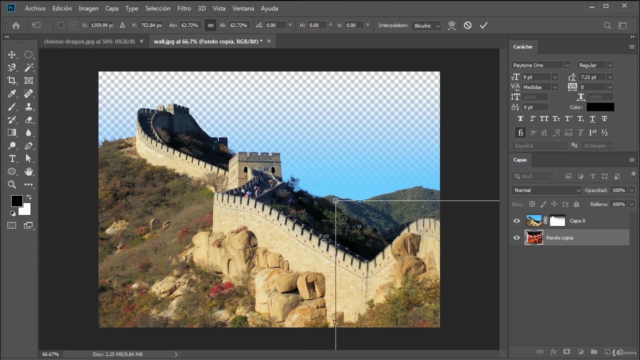
Task: Open the search magnifier in the options bar
Action: tap(607, 25)
